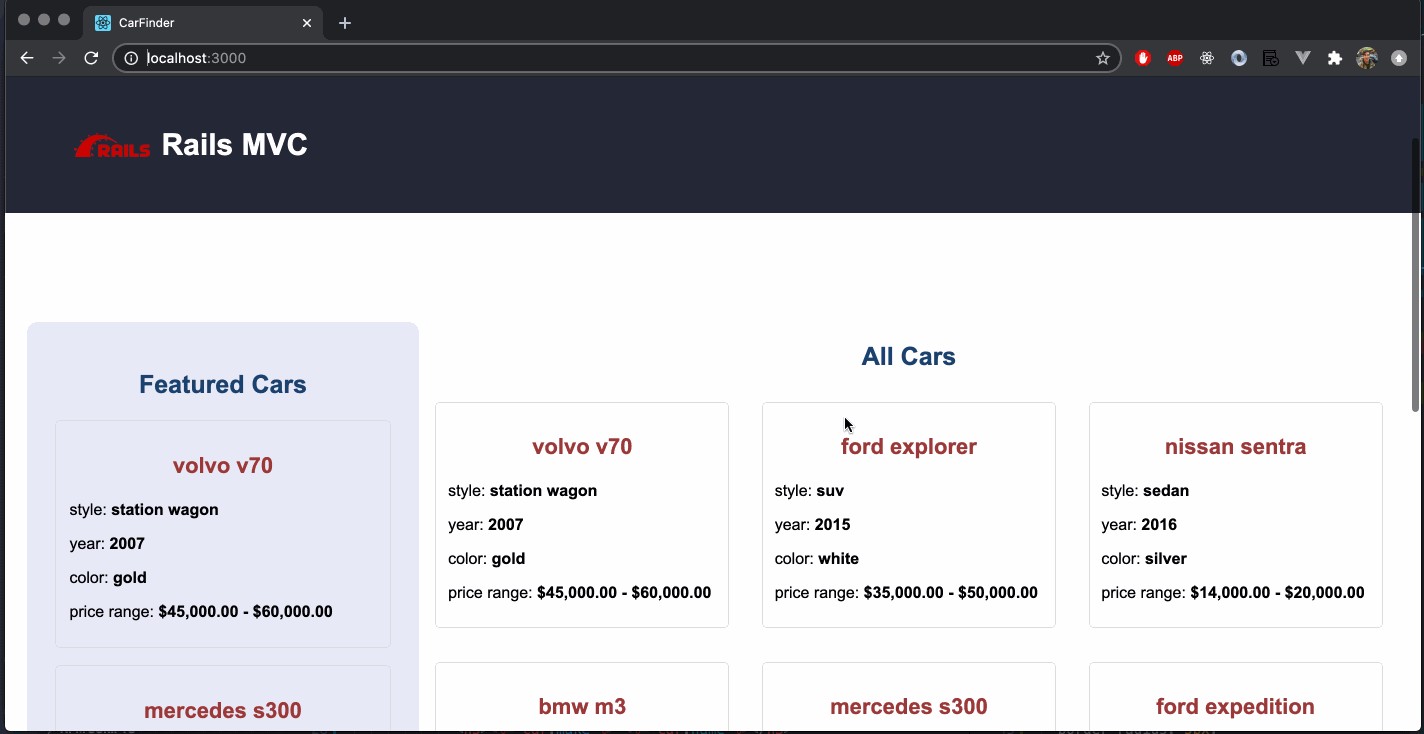This screenshot has height=734, width=1424.
Task: Click All Cars volvo price range text
Action: (x=580, y=593)
